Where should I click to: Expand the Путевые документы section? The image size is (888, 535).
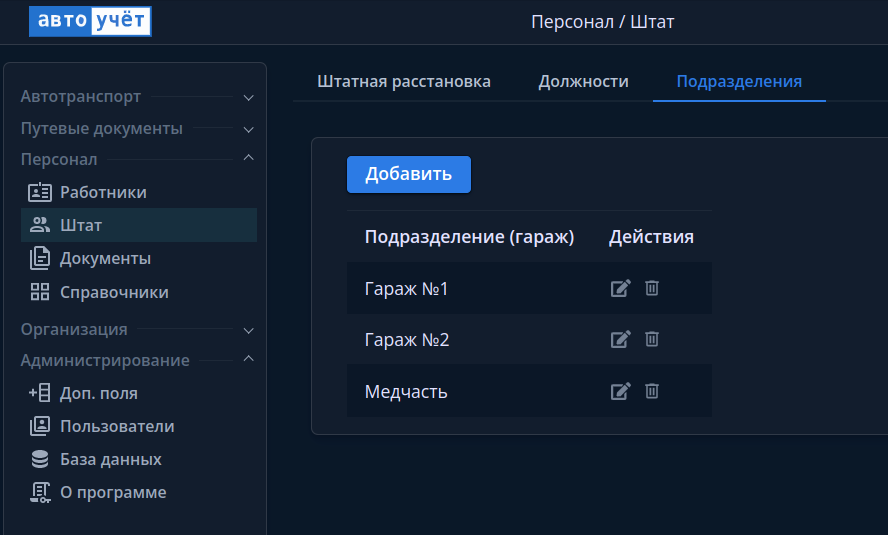point(249,129)
